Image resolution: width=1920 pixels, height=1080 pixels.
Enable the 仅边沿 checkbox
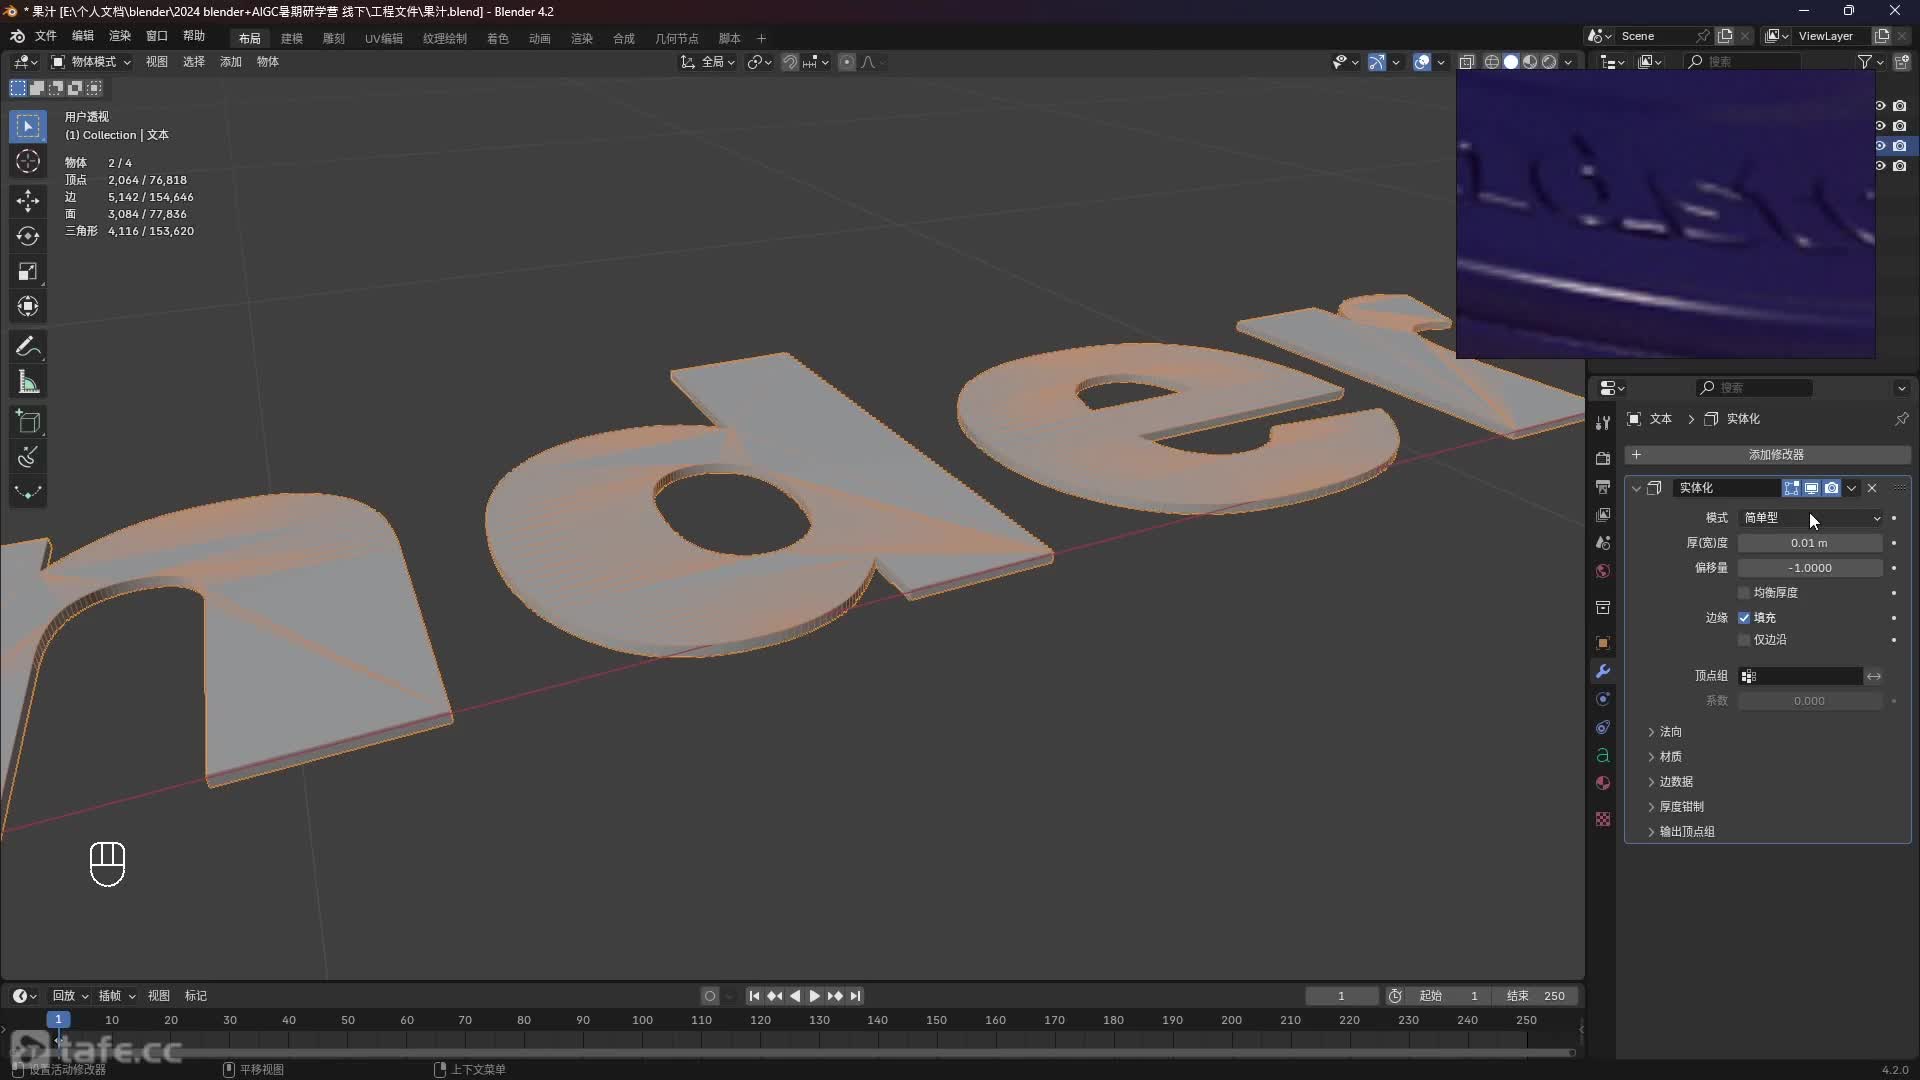[x=1744, y=640]
